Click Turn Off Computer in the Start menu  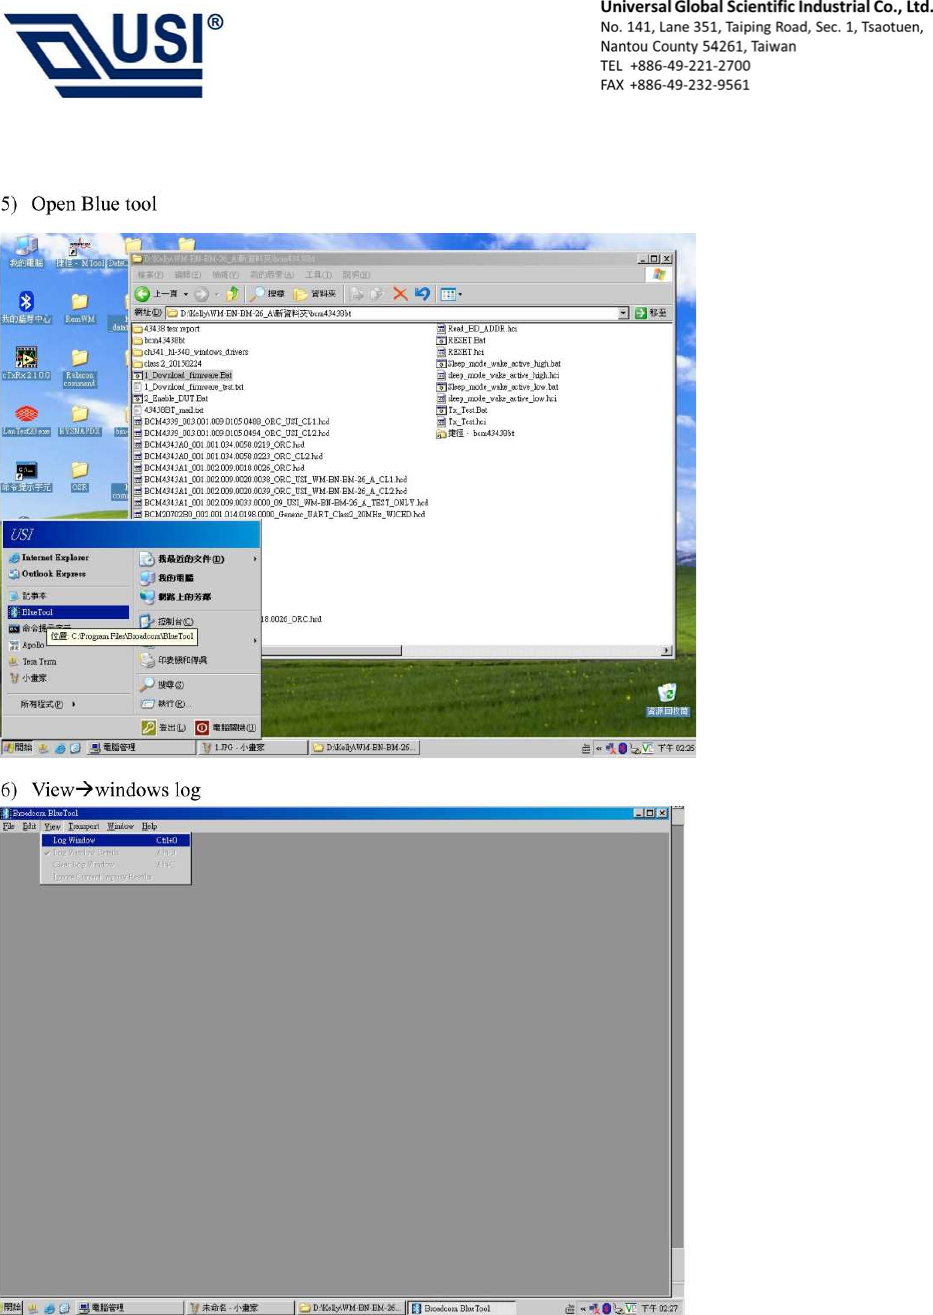tap(226, 728)
